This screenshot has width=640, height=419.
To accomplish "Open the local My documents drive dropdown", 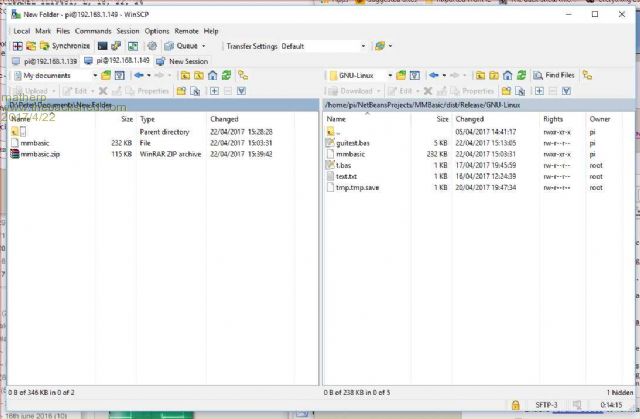I will click(56, 75).
